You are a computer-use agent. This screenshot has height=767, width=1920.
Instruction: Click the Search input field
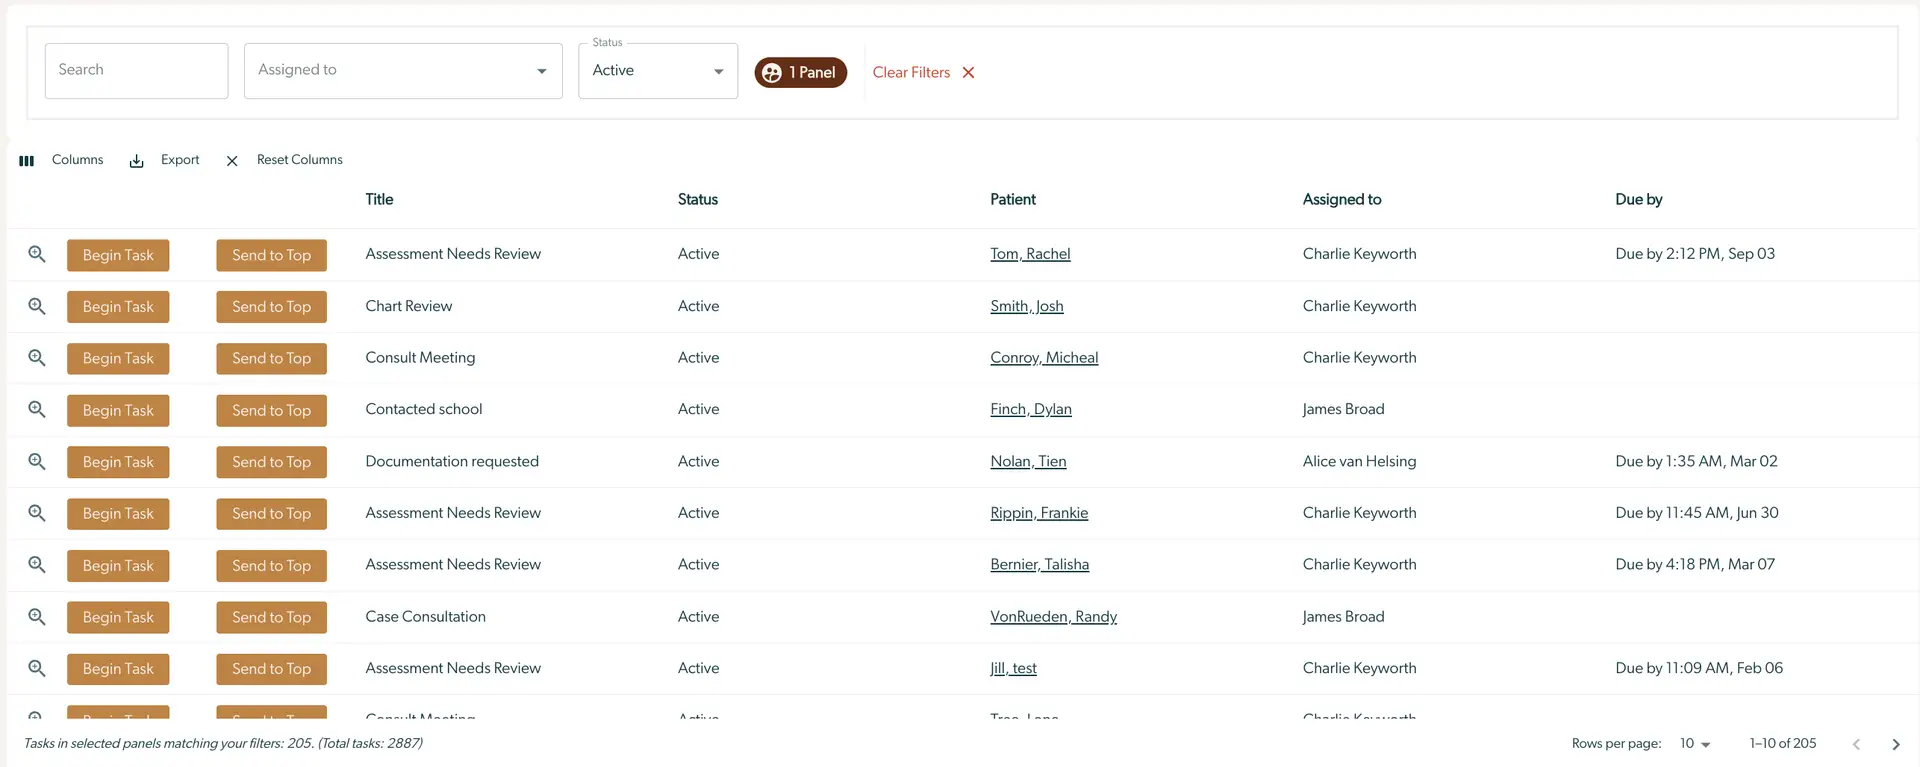pyautogui.click(x=136, y=71)
